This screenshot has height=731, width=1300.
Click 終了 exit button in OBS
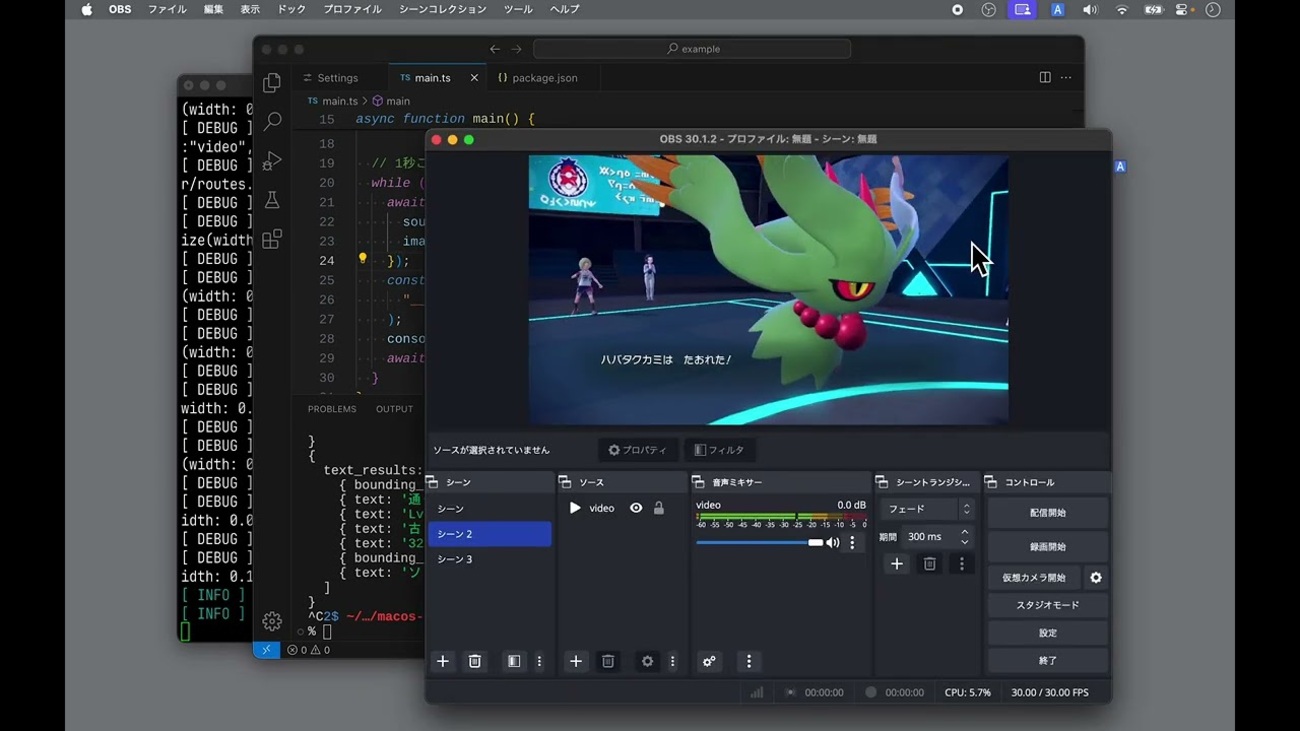[1047, 661]
